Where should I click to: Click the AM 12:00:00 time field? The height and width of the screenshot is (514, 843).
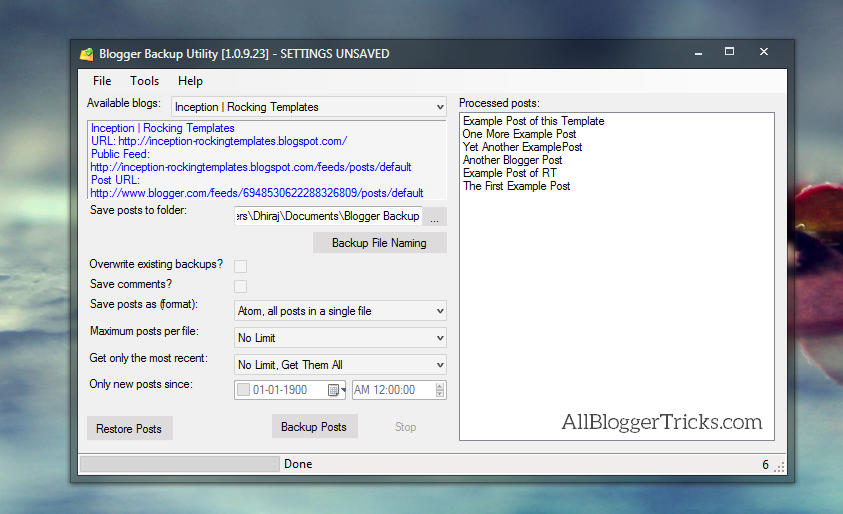tap(399, 390)
